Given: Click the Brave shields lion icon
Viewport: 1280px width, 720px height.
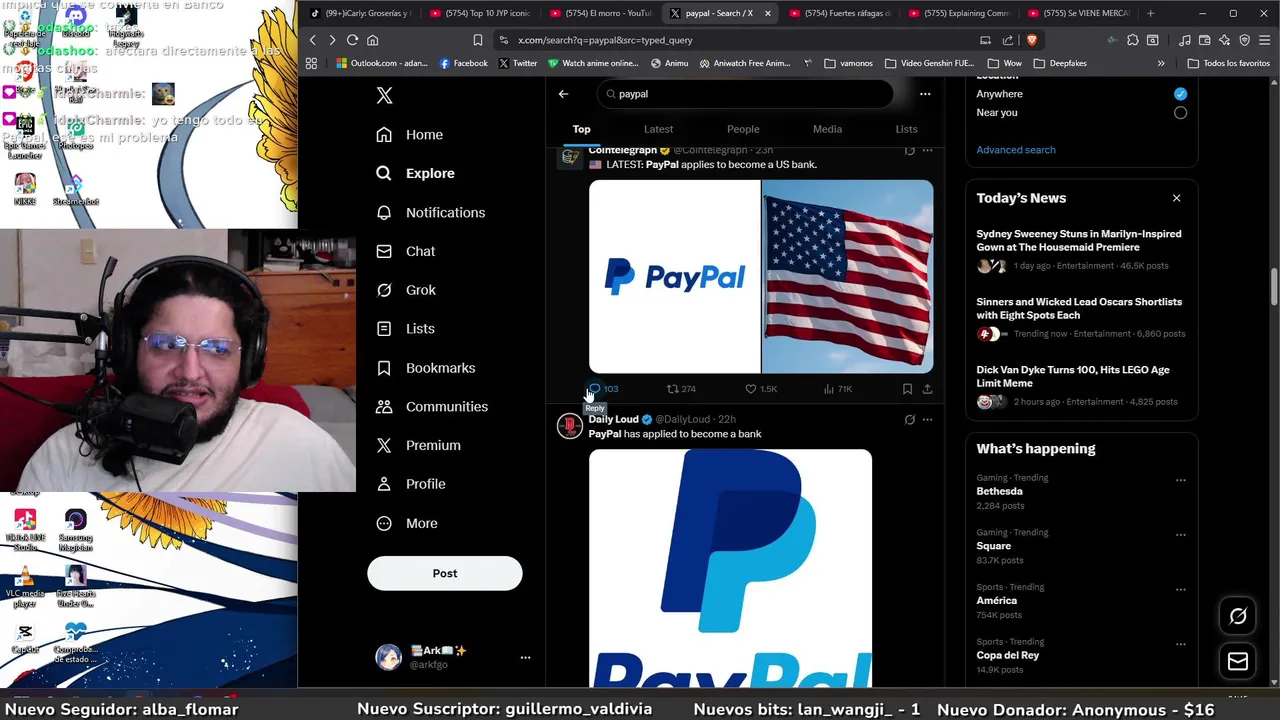Looking at the screenshot, I should (x=1031, y=40).
